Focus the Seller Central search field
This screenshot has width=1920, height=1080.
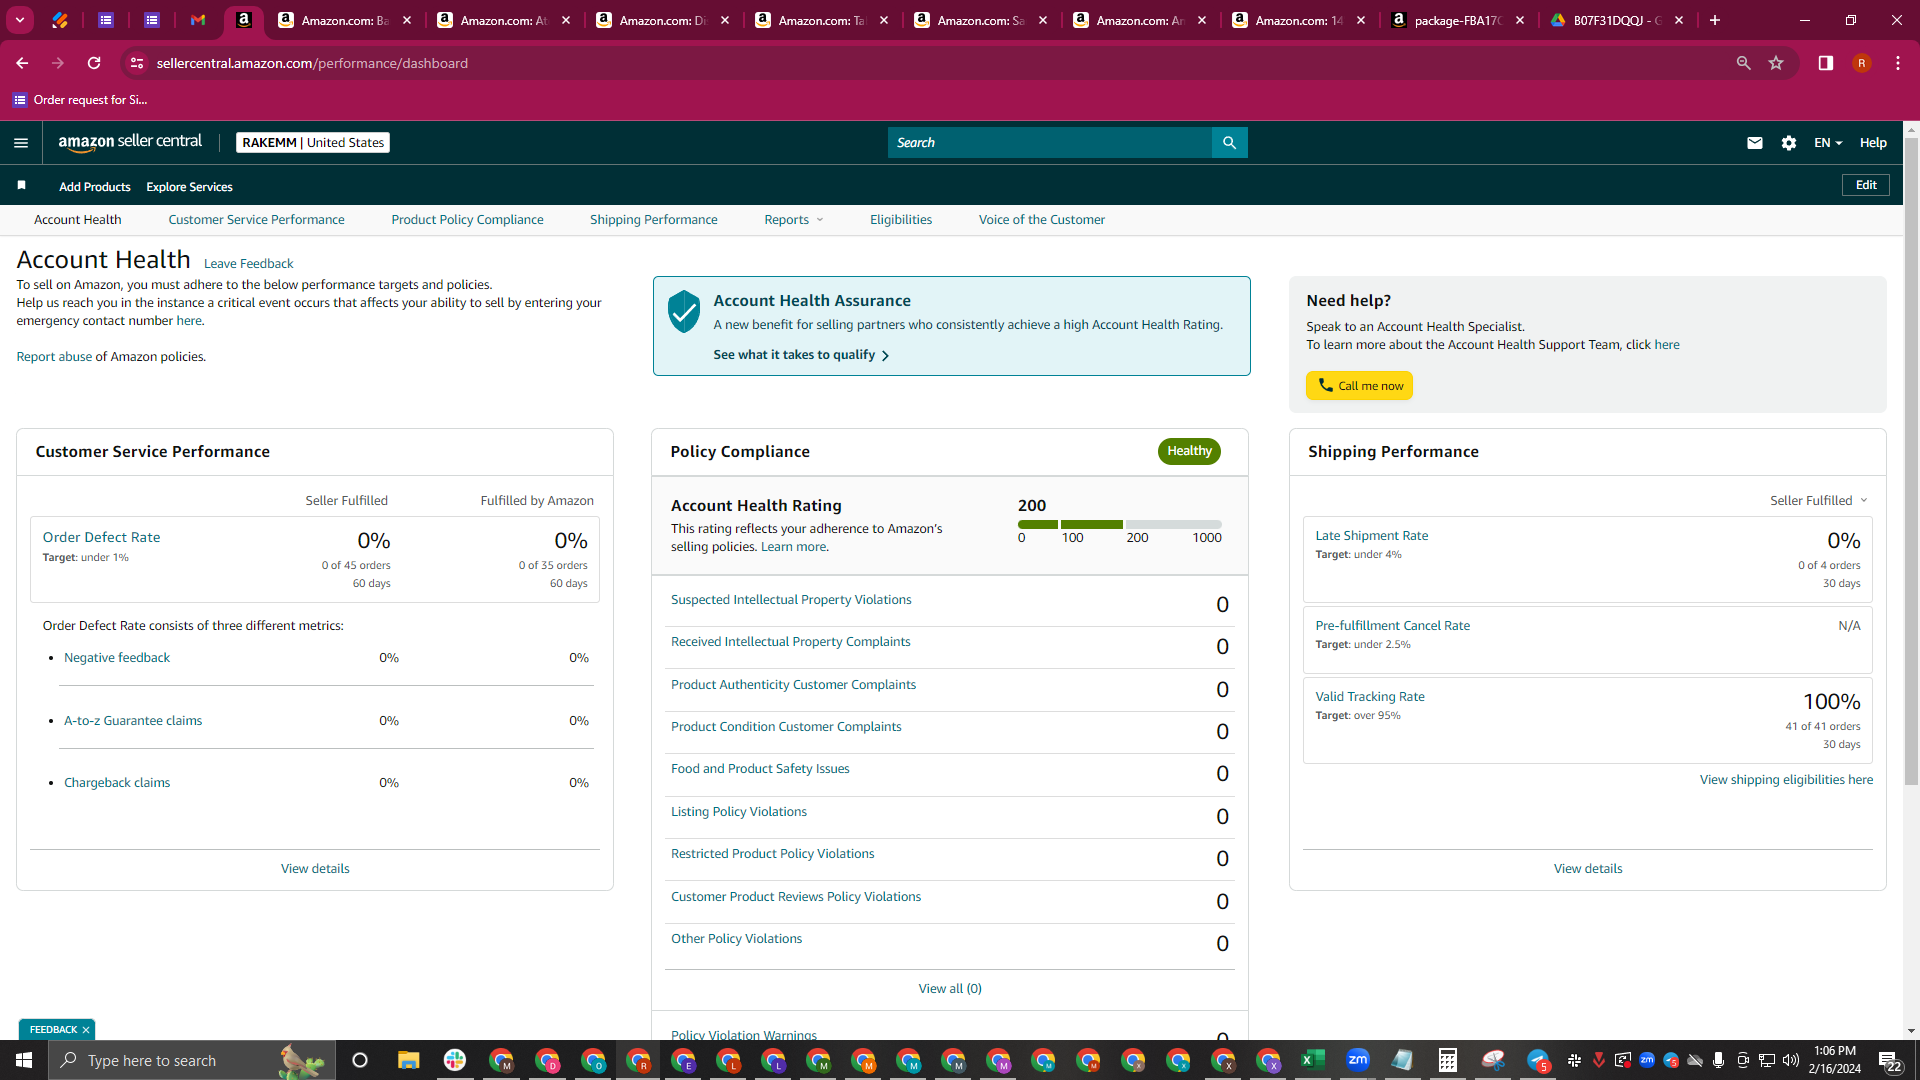tap(1049, 143)
